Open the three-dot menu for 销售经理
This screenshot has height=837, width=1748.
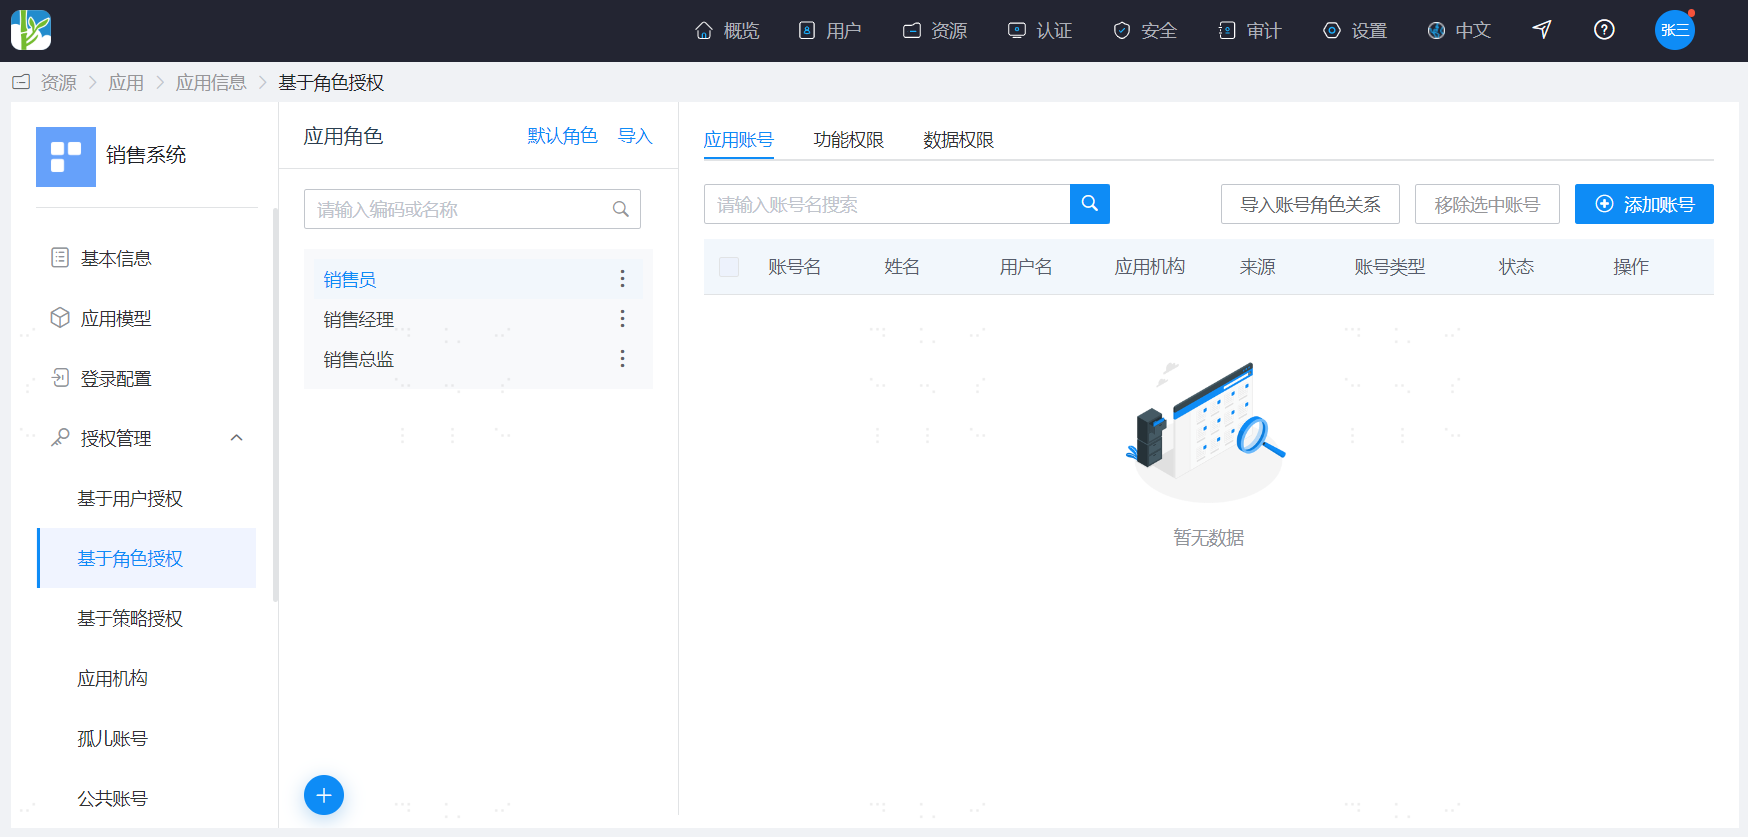pos(622,318)
